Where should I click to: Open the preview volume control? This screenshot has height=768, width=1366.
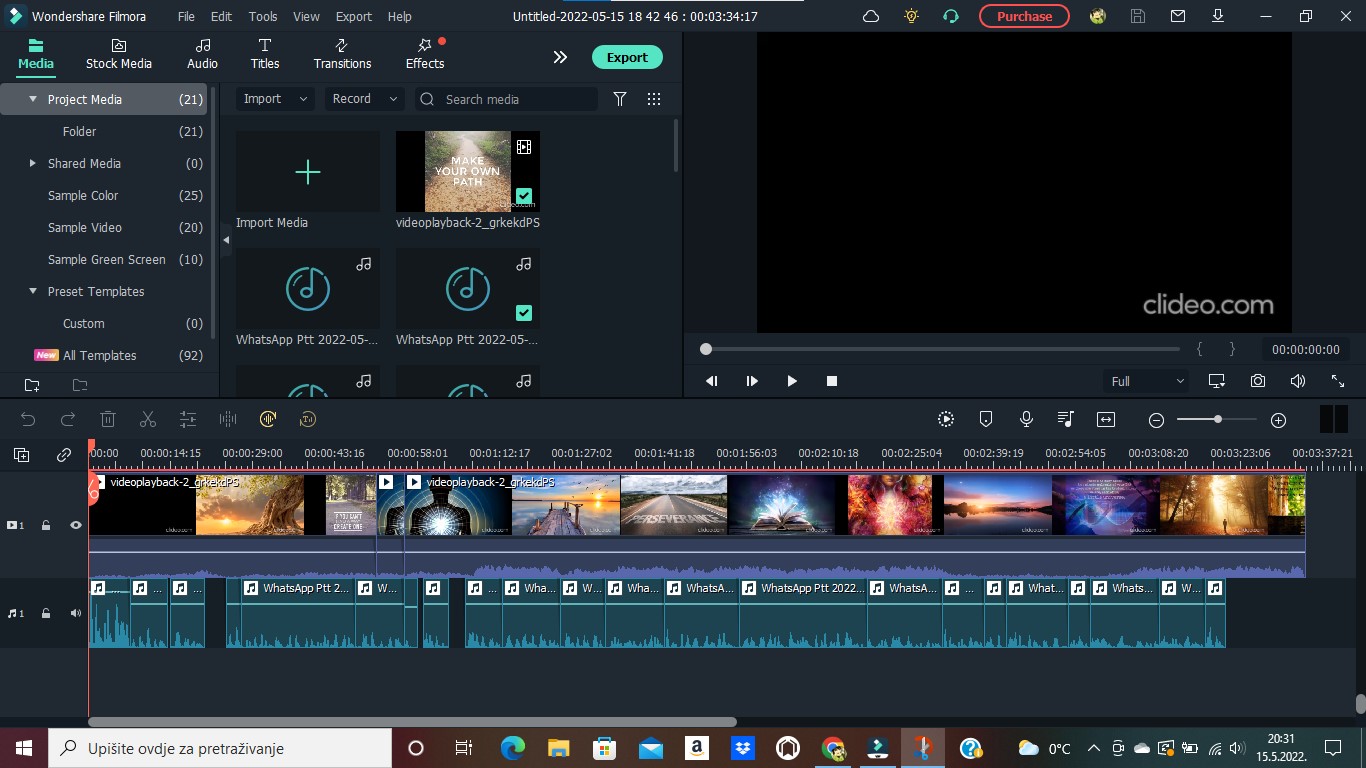pos(1298,381)
